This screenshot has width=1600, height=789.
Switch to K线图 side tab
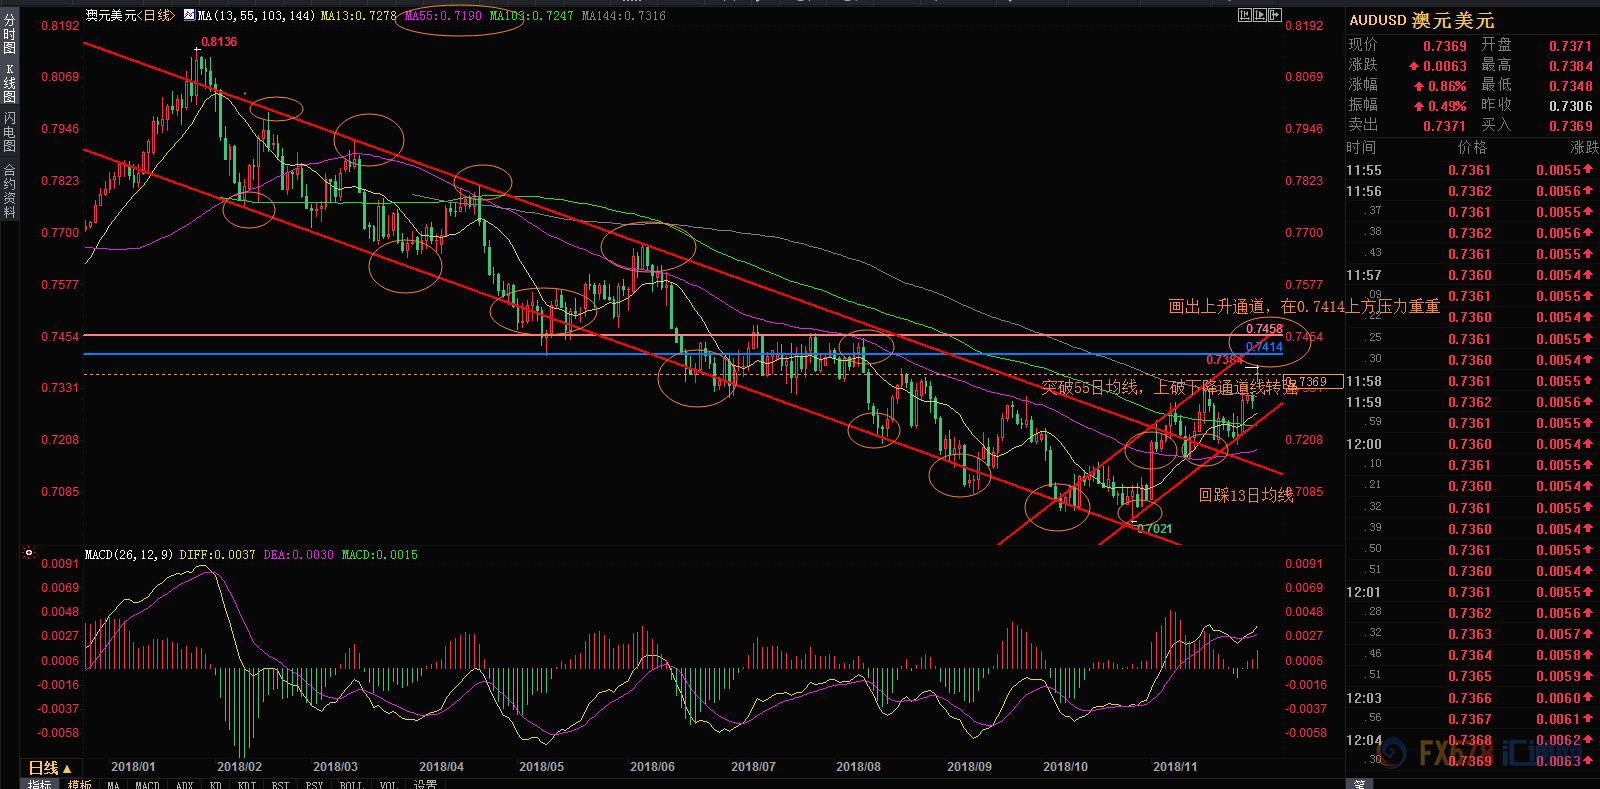pyautogui.click(x=9, y=83)
